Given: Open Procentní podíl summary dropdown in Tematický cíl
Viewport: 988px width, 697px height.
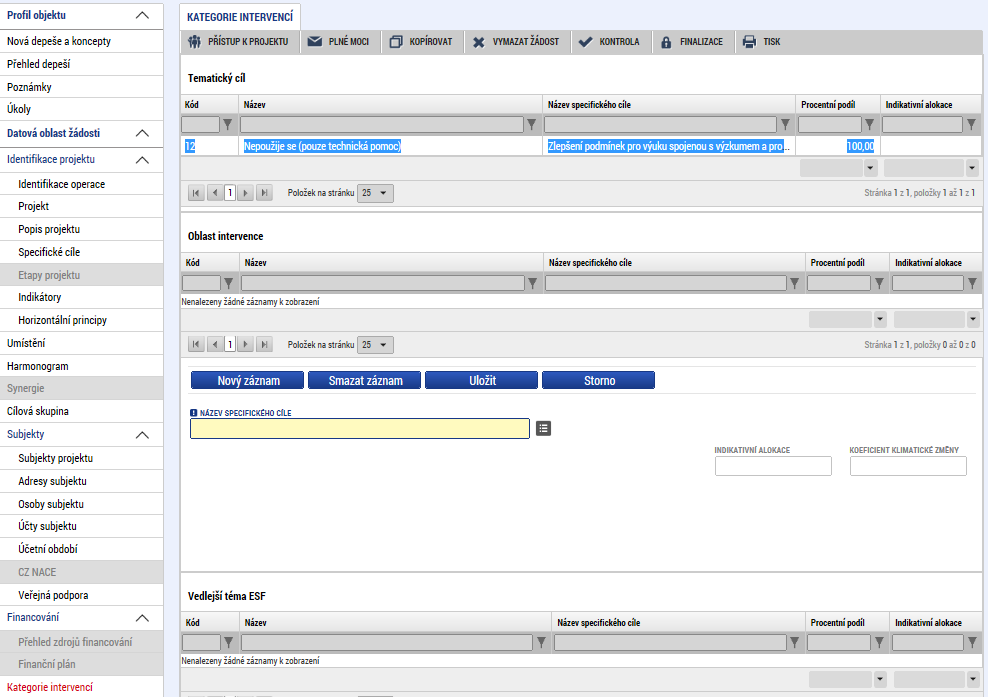Looking at the screenshot, I should [x=871, y=168].
